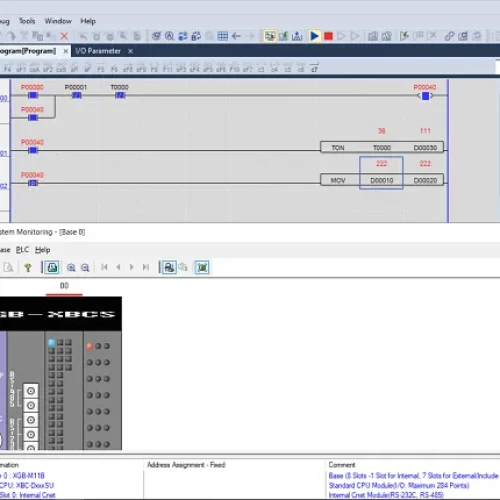This screenshot has height=500, width=500.
Task: Open the Tools menu
Action: 27,21
